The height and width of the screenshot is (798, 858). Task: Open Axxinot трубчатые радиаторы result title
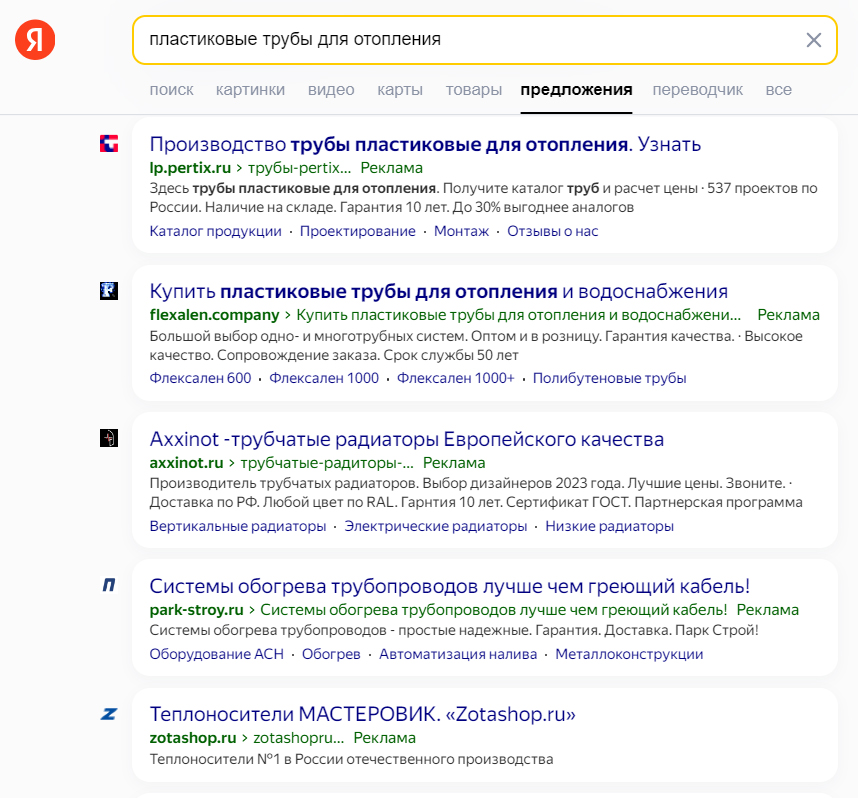(406, 439)
